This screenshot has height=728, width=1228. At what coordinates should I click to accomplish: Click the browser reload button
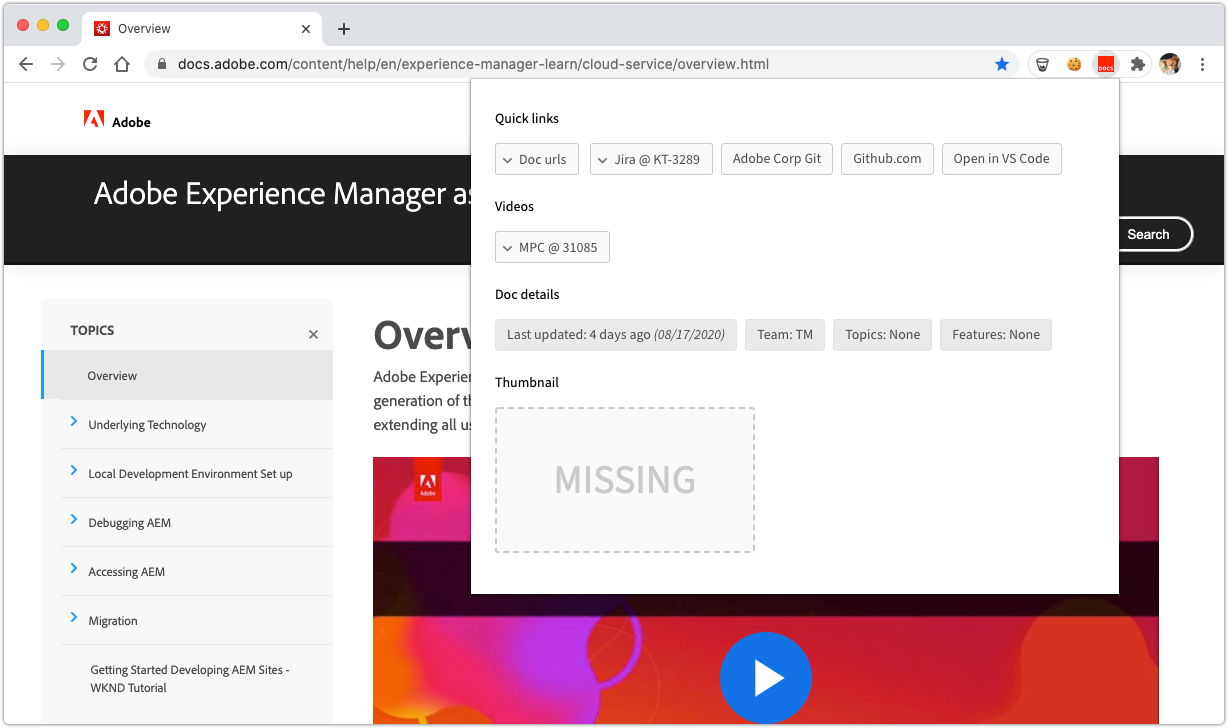pos(90,64)
